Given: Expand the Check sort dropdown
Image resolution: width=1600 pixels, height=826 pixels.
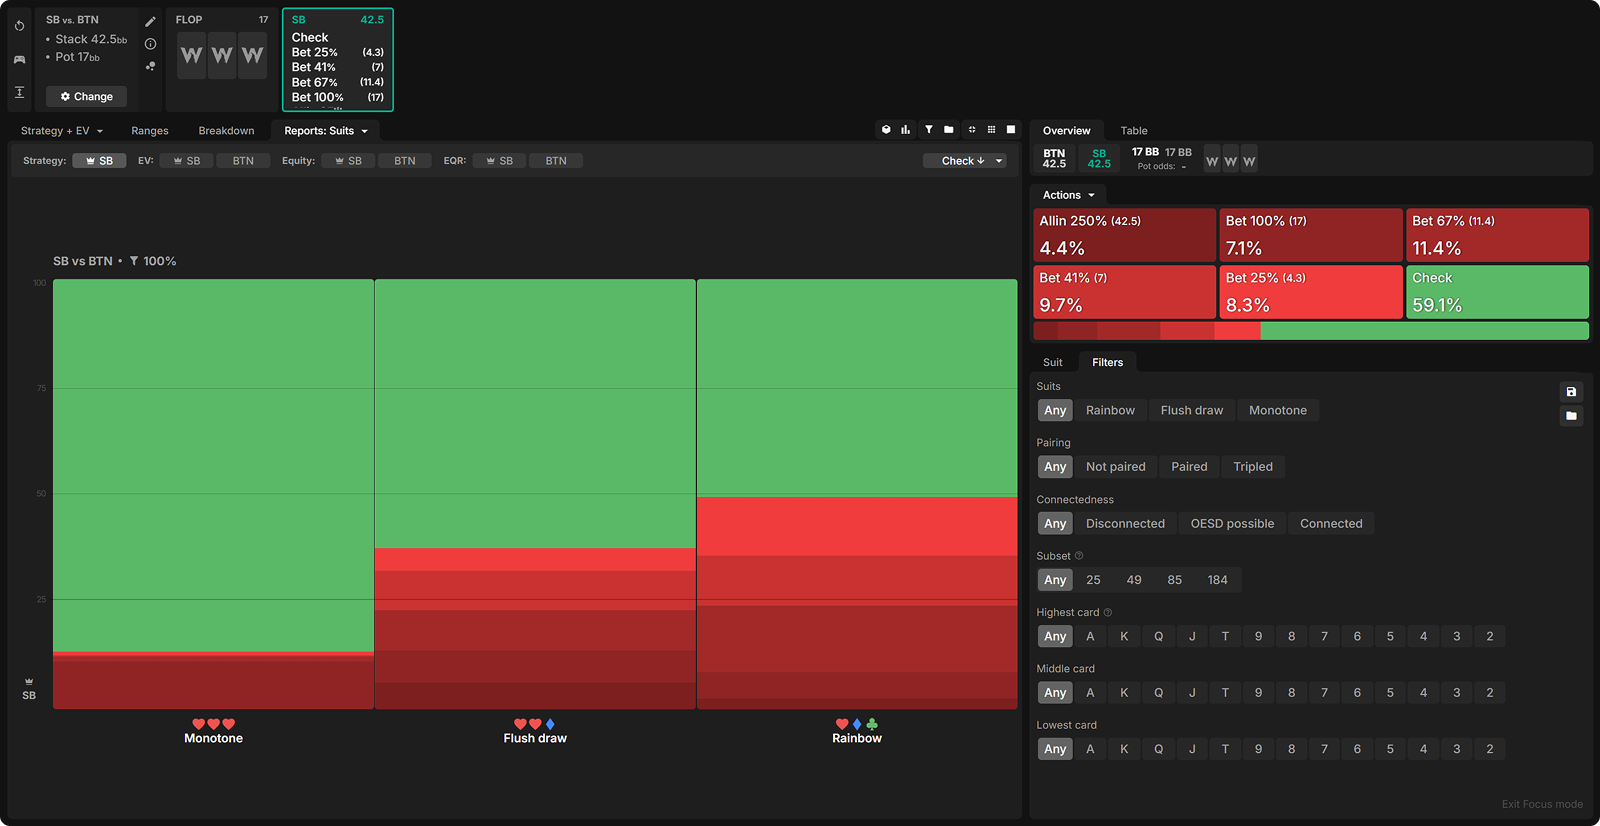Looking at the screenshot, I should pyautogui.click(x=964, y=161).
